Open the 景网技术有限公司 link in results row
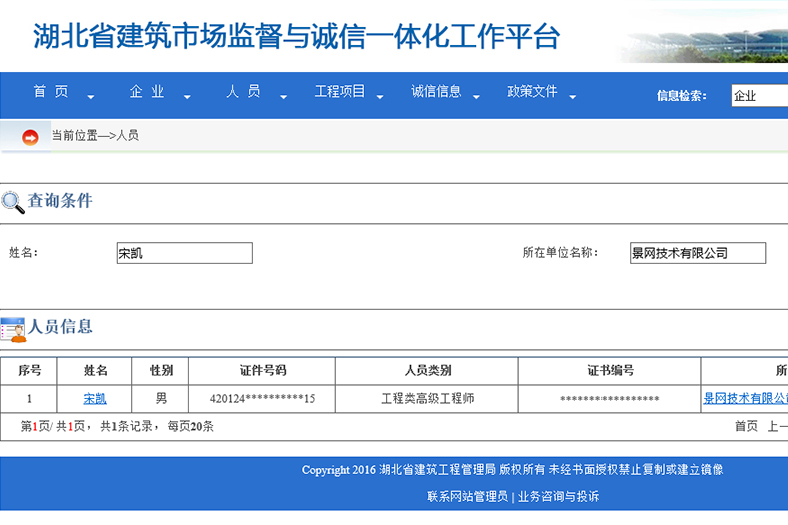Viewport: 788px width, 525px height. 745,399
